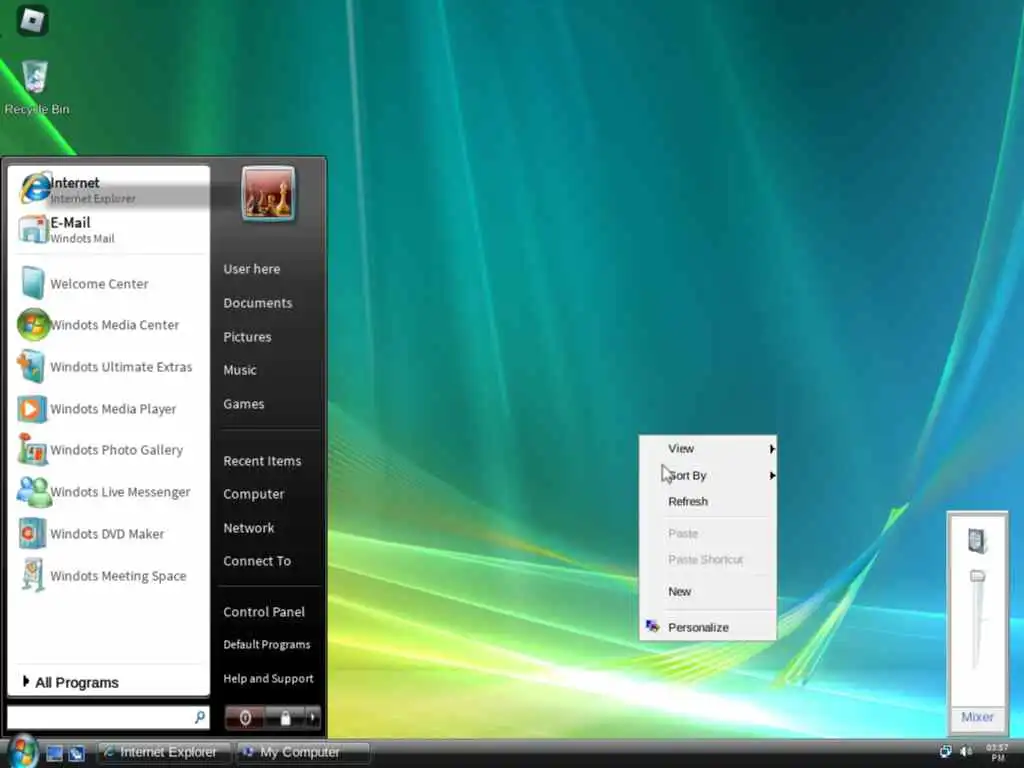
Task: Click the lock button in Start menu
Action: pyautogui.click(x=285, y=718)
